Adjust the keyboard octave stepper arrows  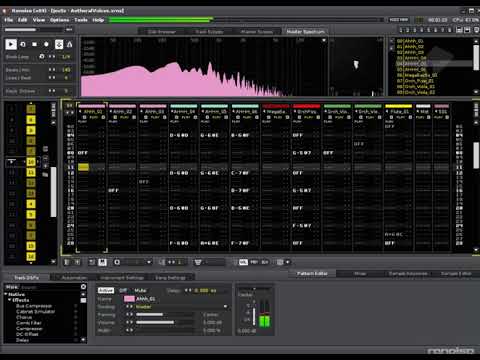pyautogui.click(x=52, y=91)
